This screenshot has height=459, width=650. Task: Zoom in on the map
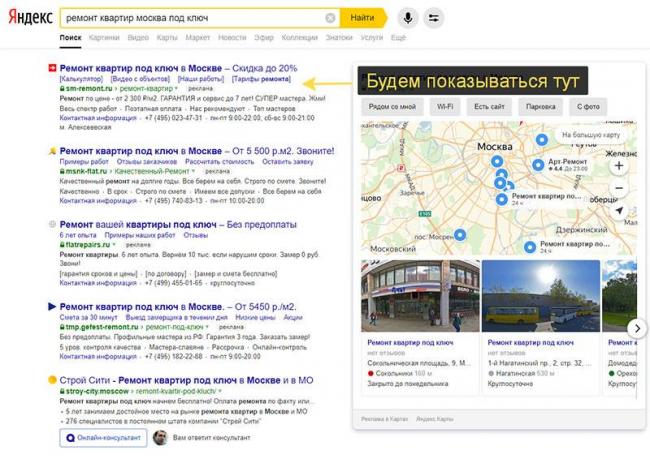[619, 165]
